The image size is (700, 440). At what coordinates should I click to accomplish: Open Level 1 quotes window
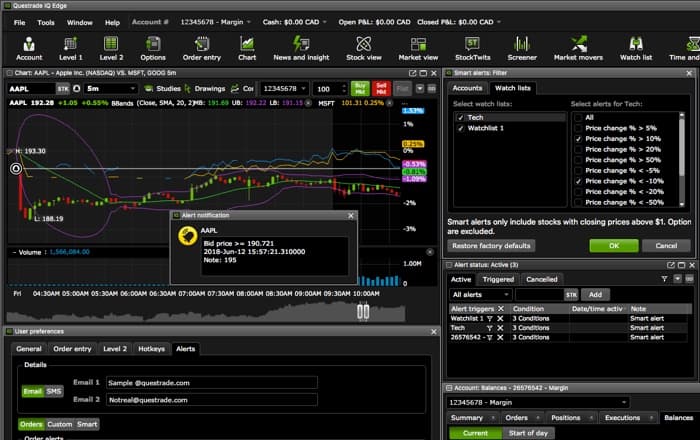71,49
